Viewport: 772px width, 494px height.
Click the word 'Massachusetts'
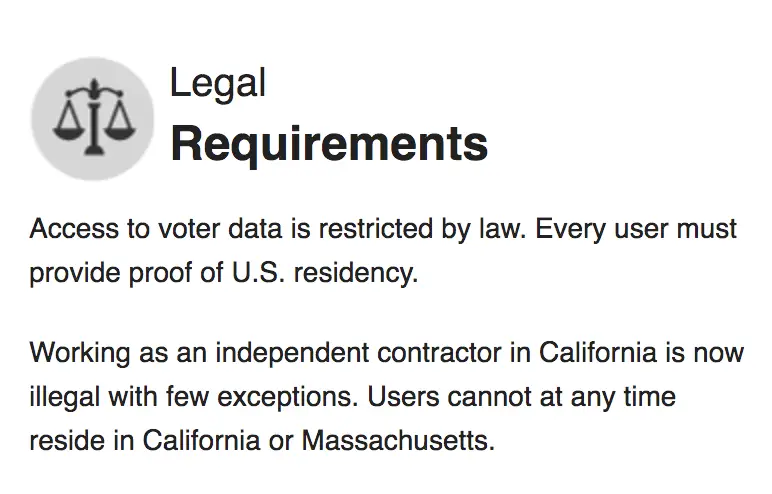(398, 440)
